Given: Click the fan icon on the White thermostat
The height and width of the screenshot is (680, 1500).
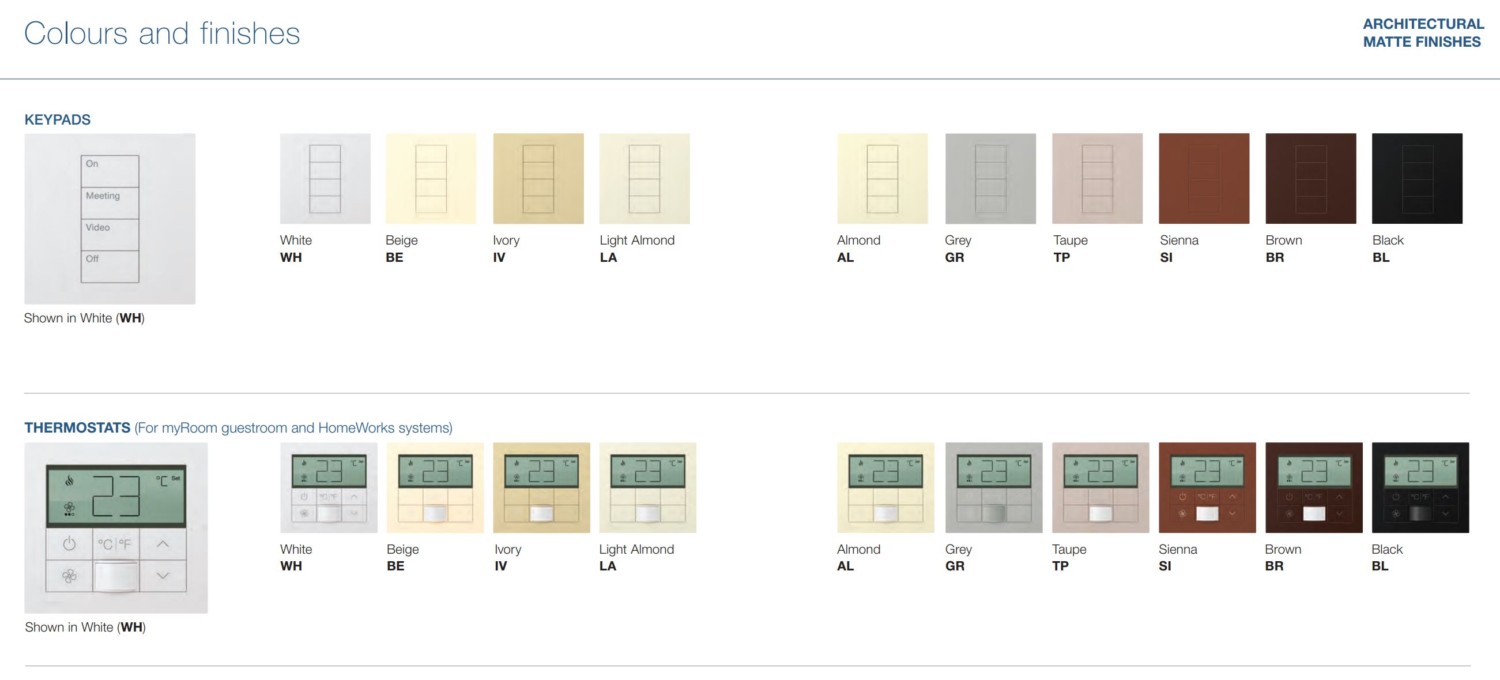Looking at the screenshot, I should pyautogui.click(x=68, y=576).
